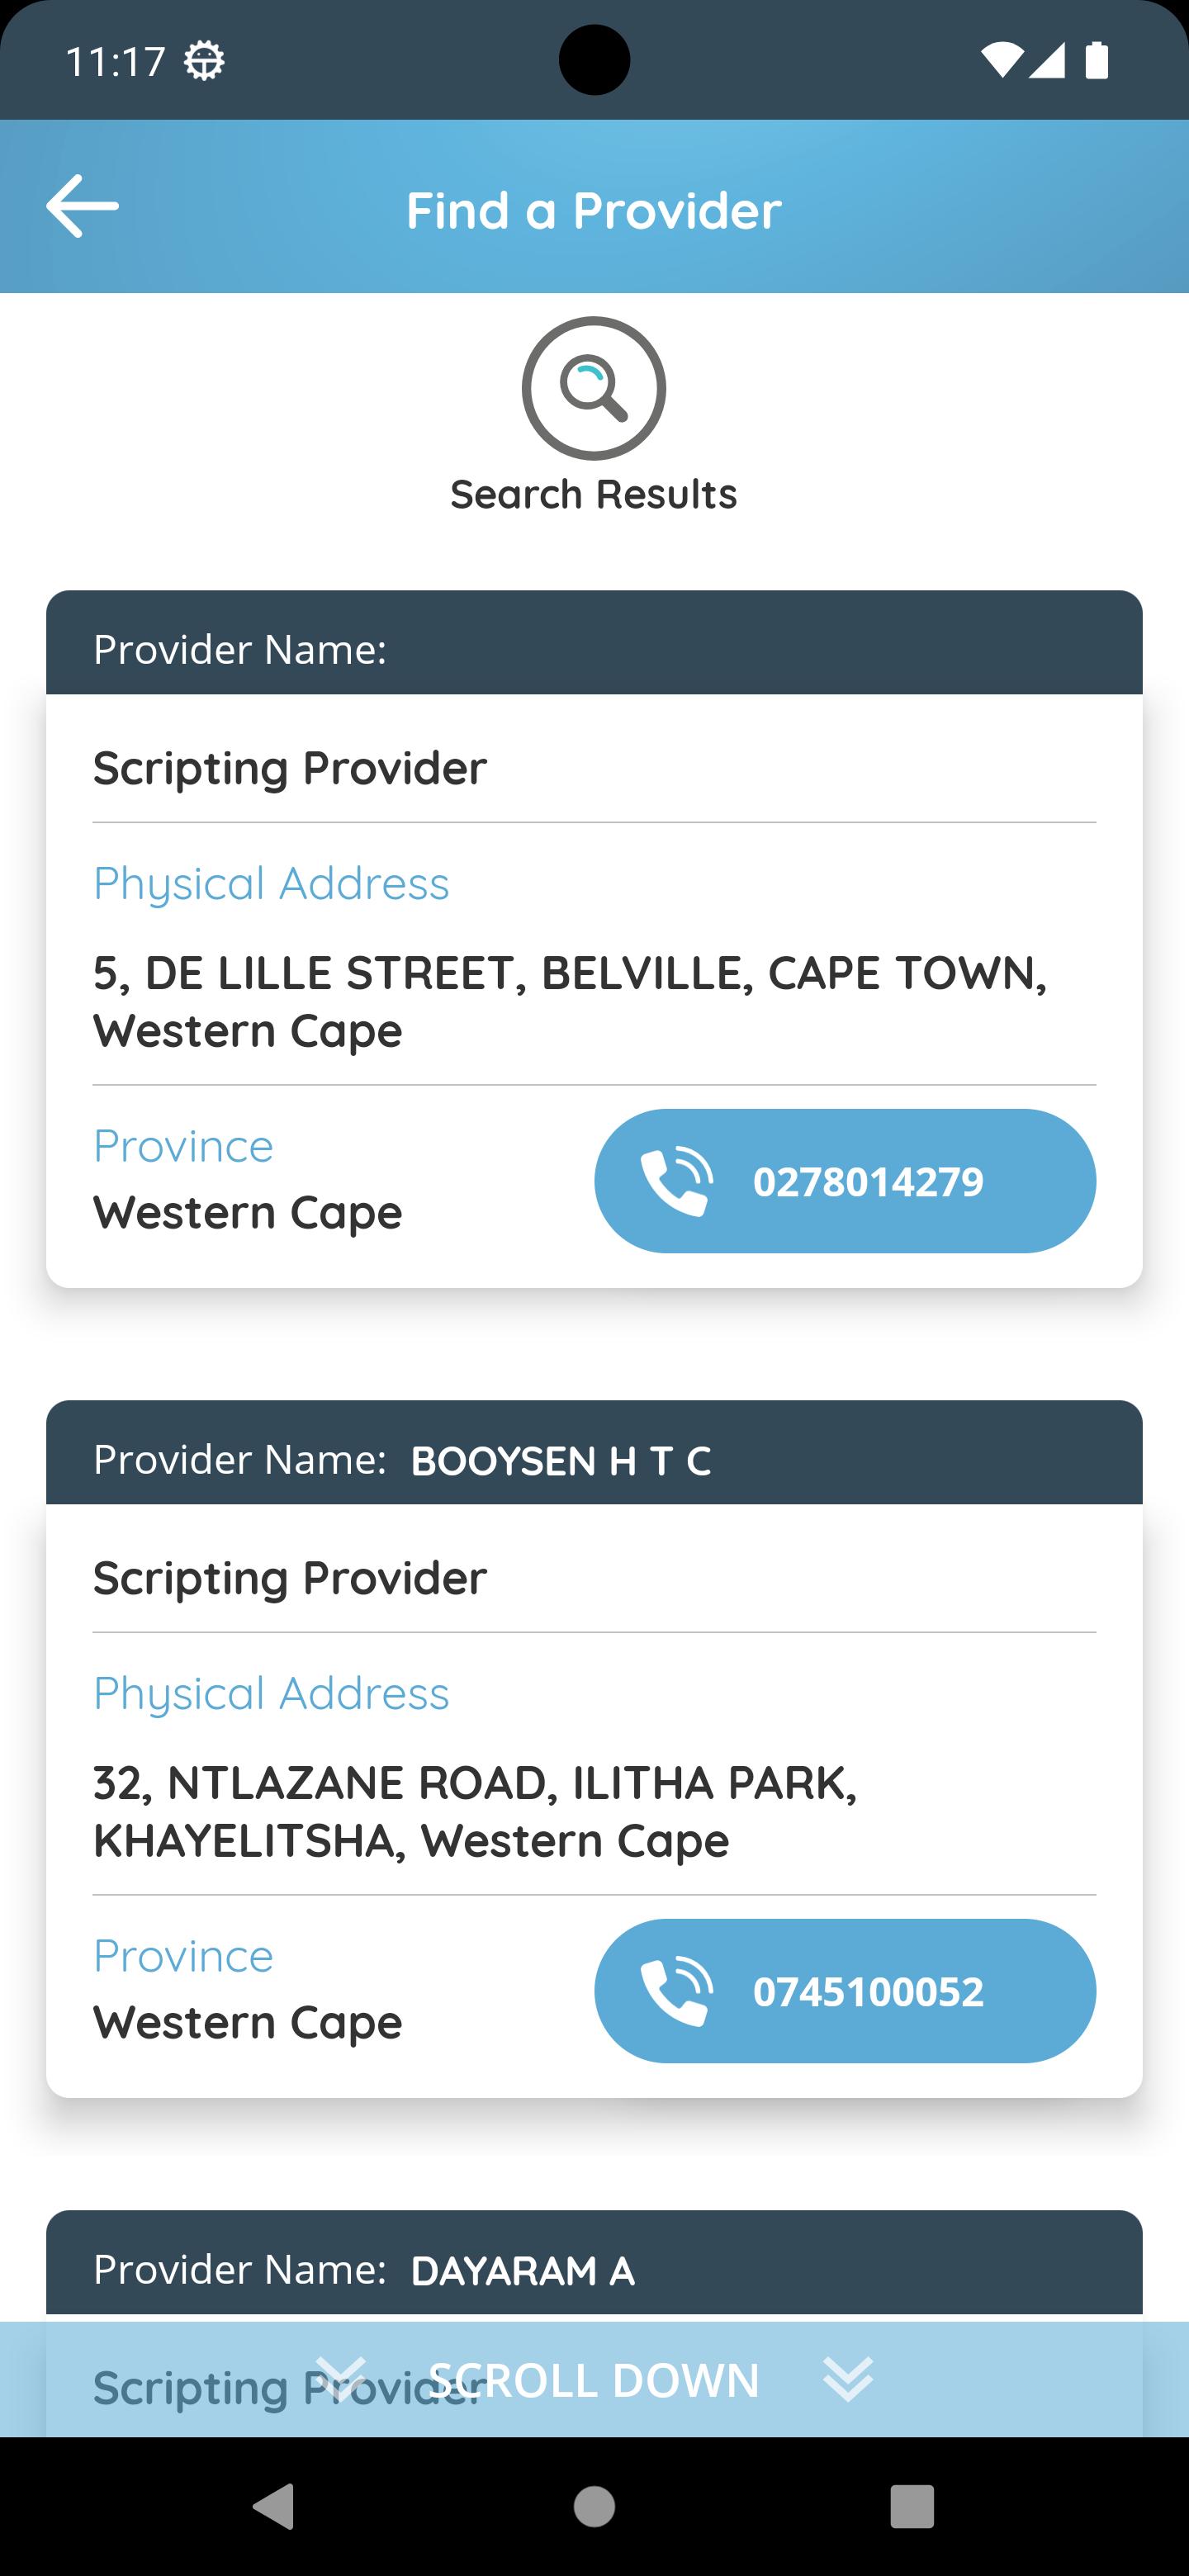The height and width of the screenshot is (2576, 1189).
Task: Tap Western Cape province in first card
Action: (248, 1212)
